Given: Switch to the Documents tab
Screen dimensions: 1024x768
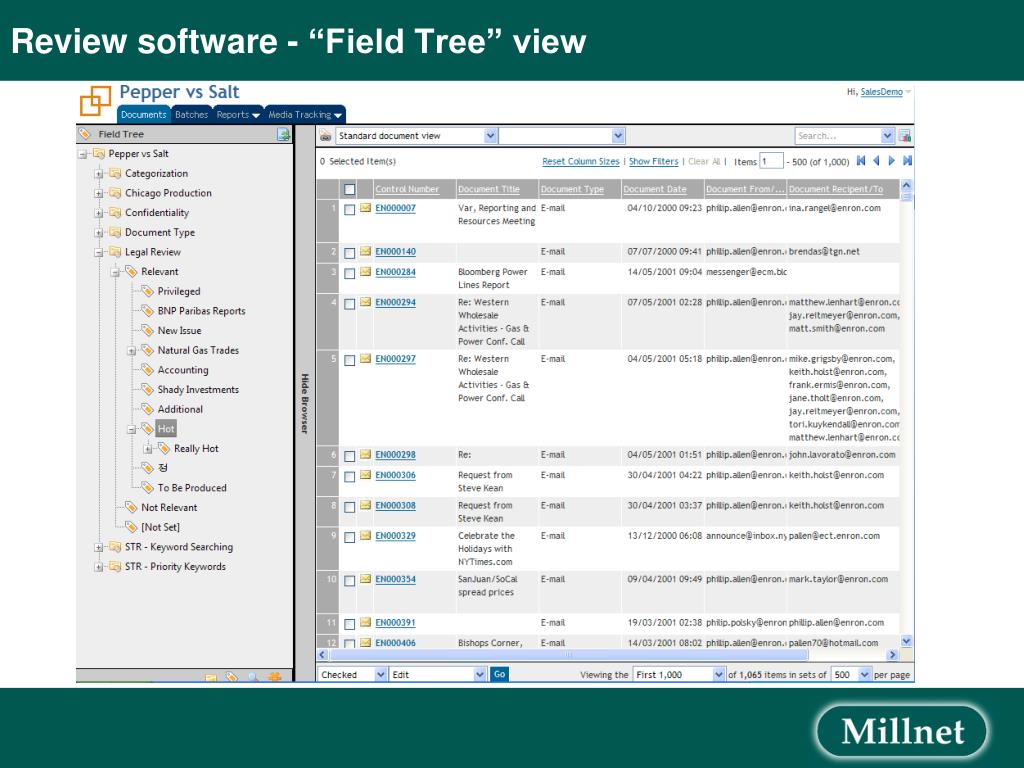Looking at the screenshot, I should [x=144, y=114].
